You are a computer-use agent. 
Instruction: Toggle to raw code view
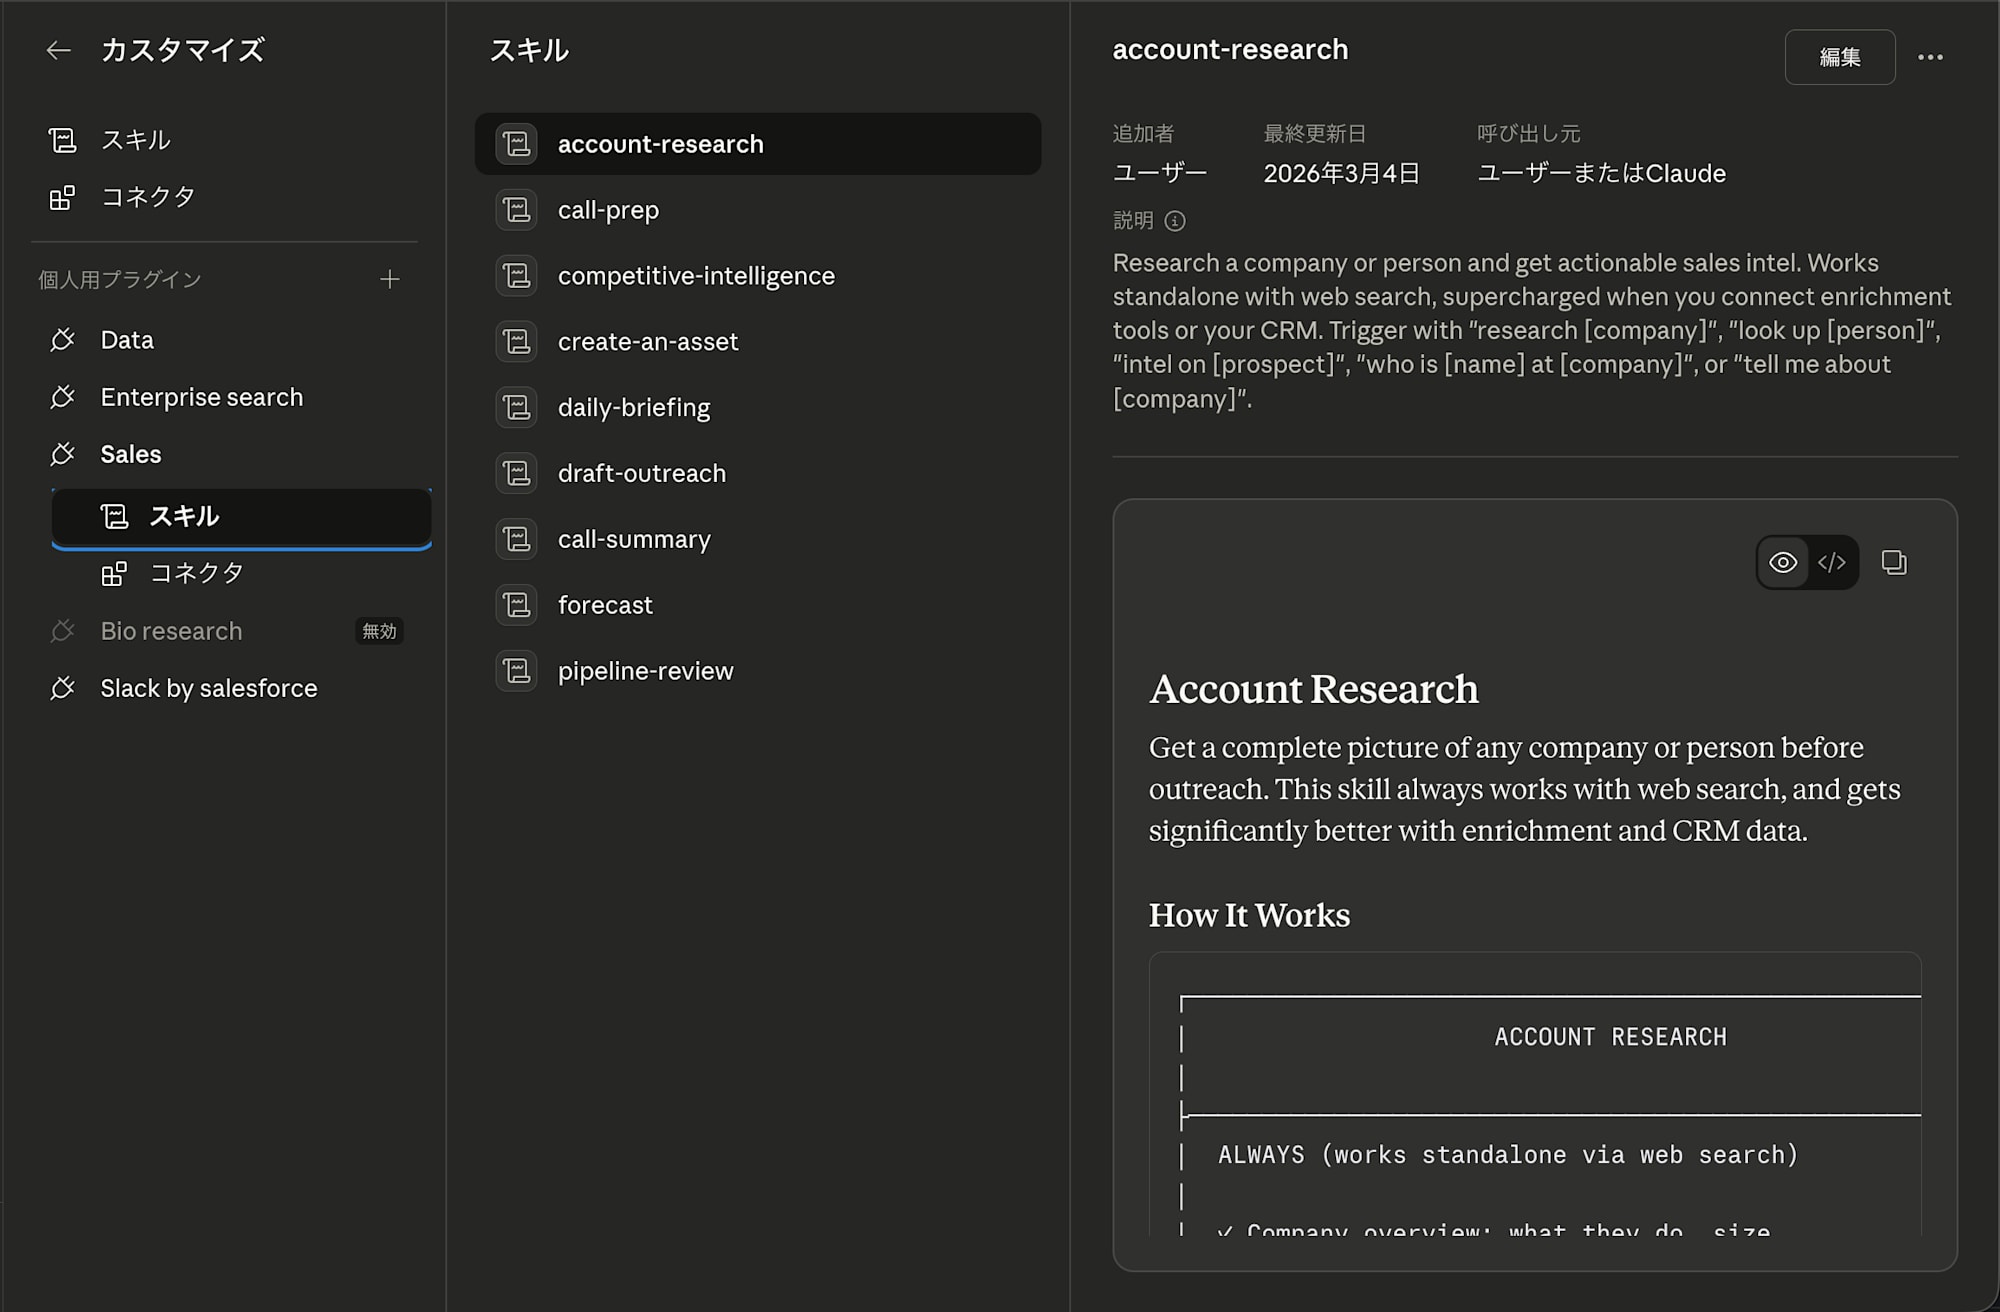pyautogui.click(x=1832, y=563)
